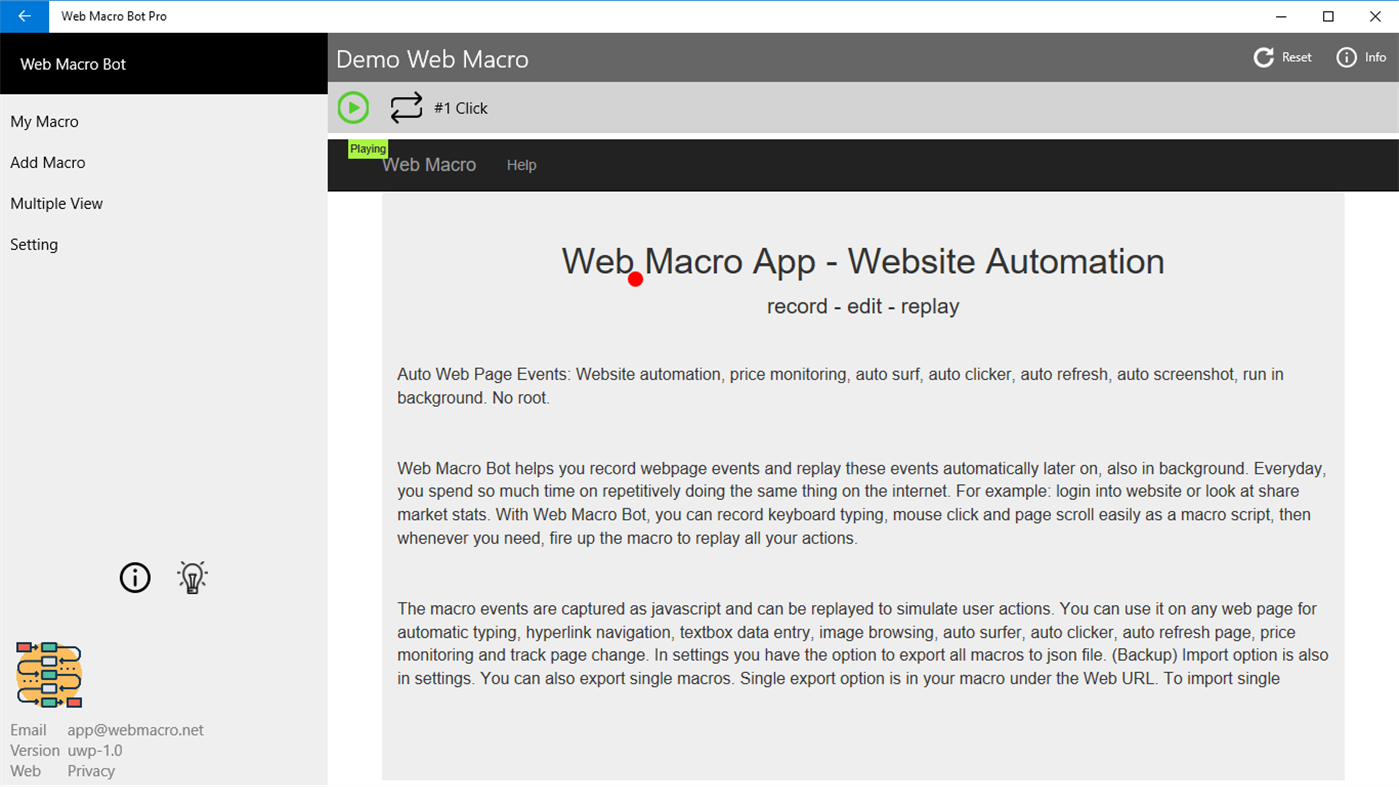Click the app@webmacro.net email address
Viewport: 1399px width, 787px height.
point(135,729)
